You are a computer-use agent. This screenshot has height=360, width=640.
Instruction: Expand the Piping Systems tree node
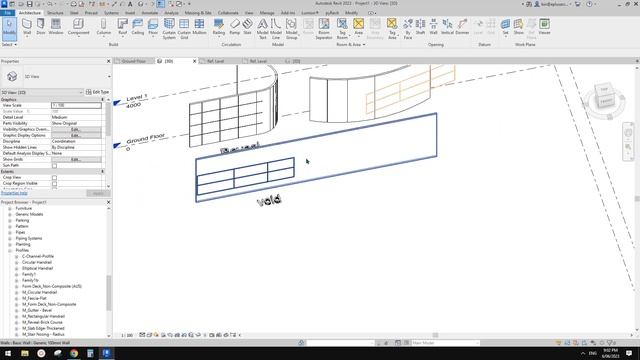10,238
